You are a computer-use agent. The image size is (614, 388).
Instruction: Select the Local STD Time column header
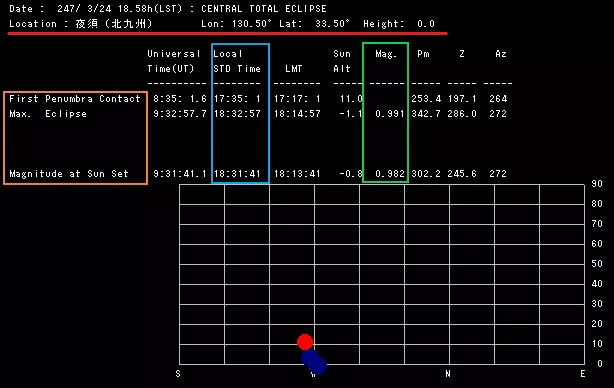pyautogui.click(x=237, y=61)
